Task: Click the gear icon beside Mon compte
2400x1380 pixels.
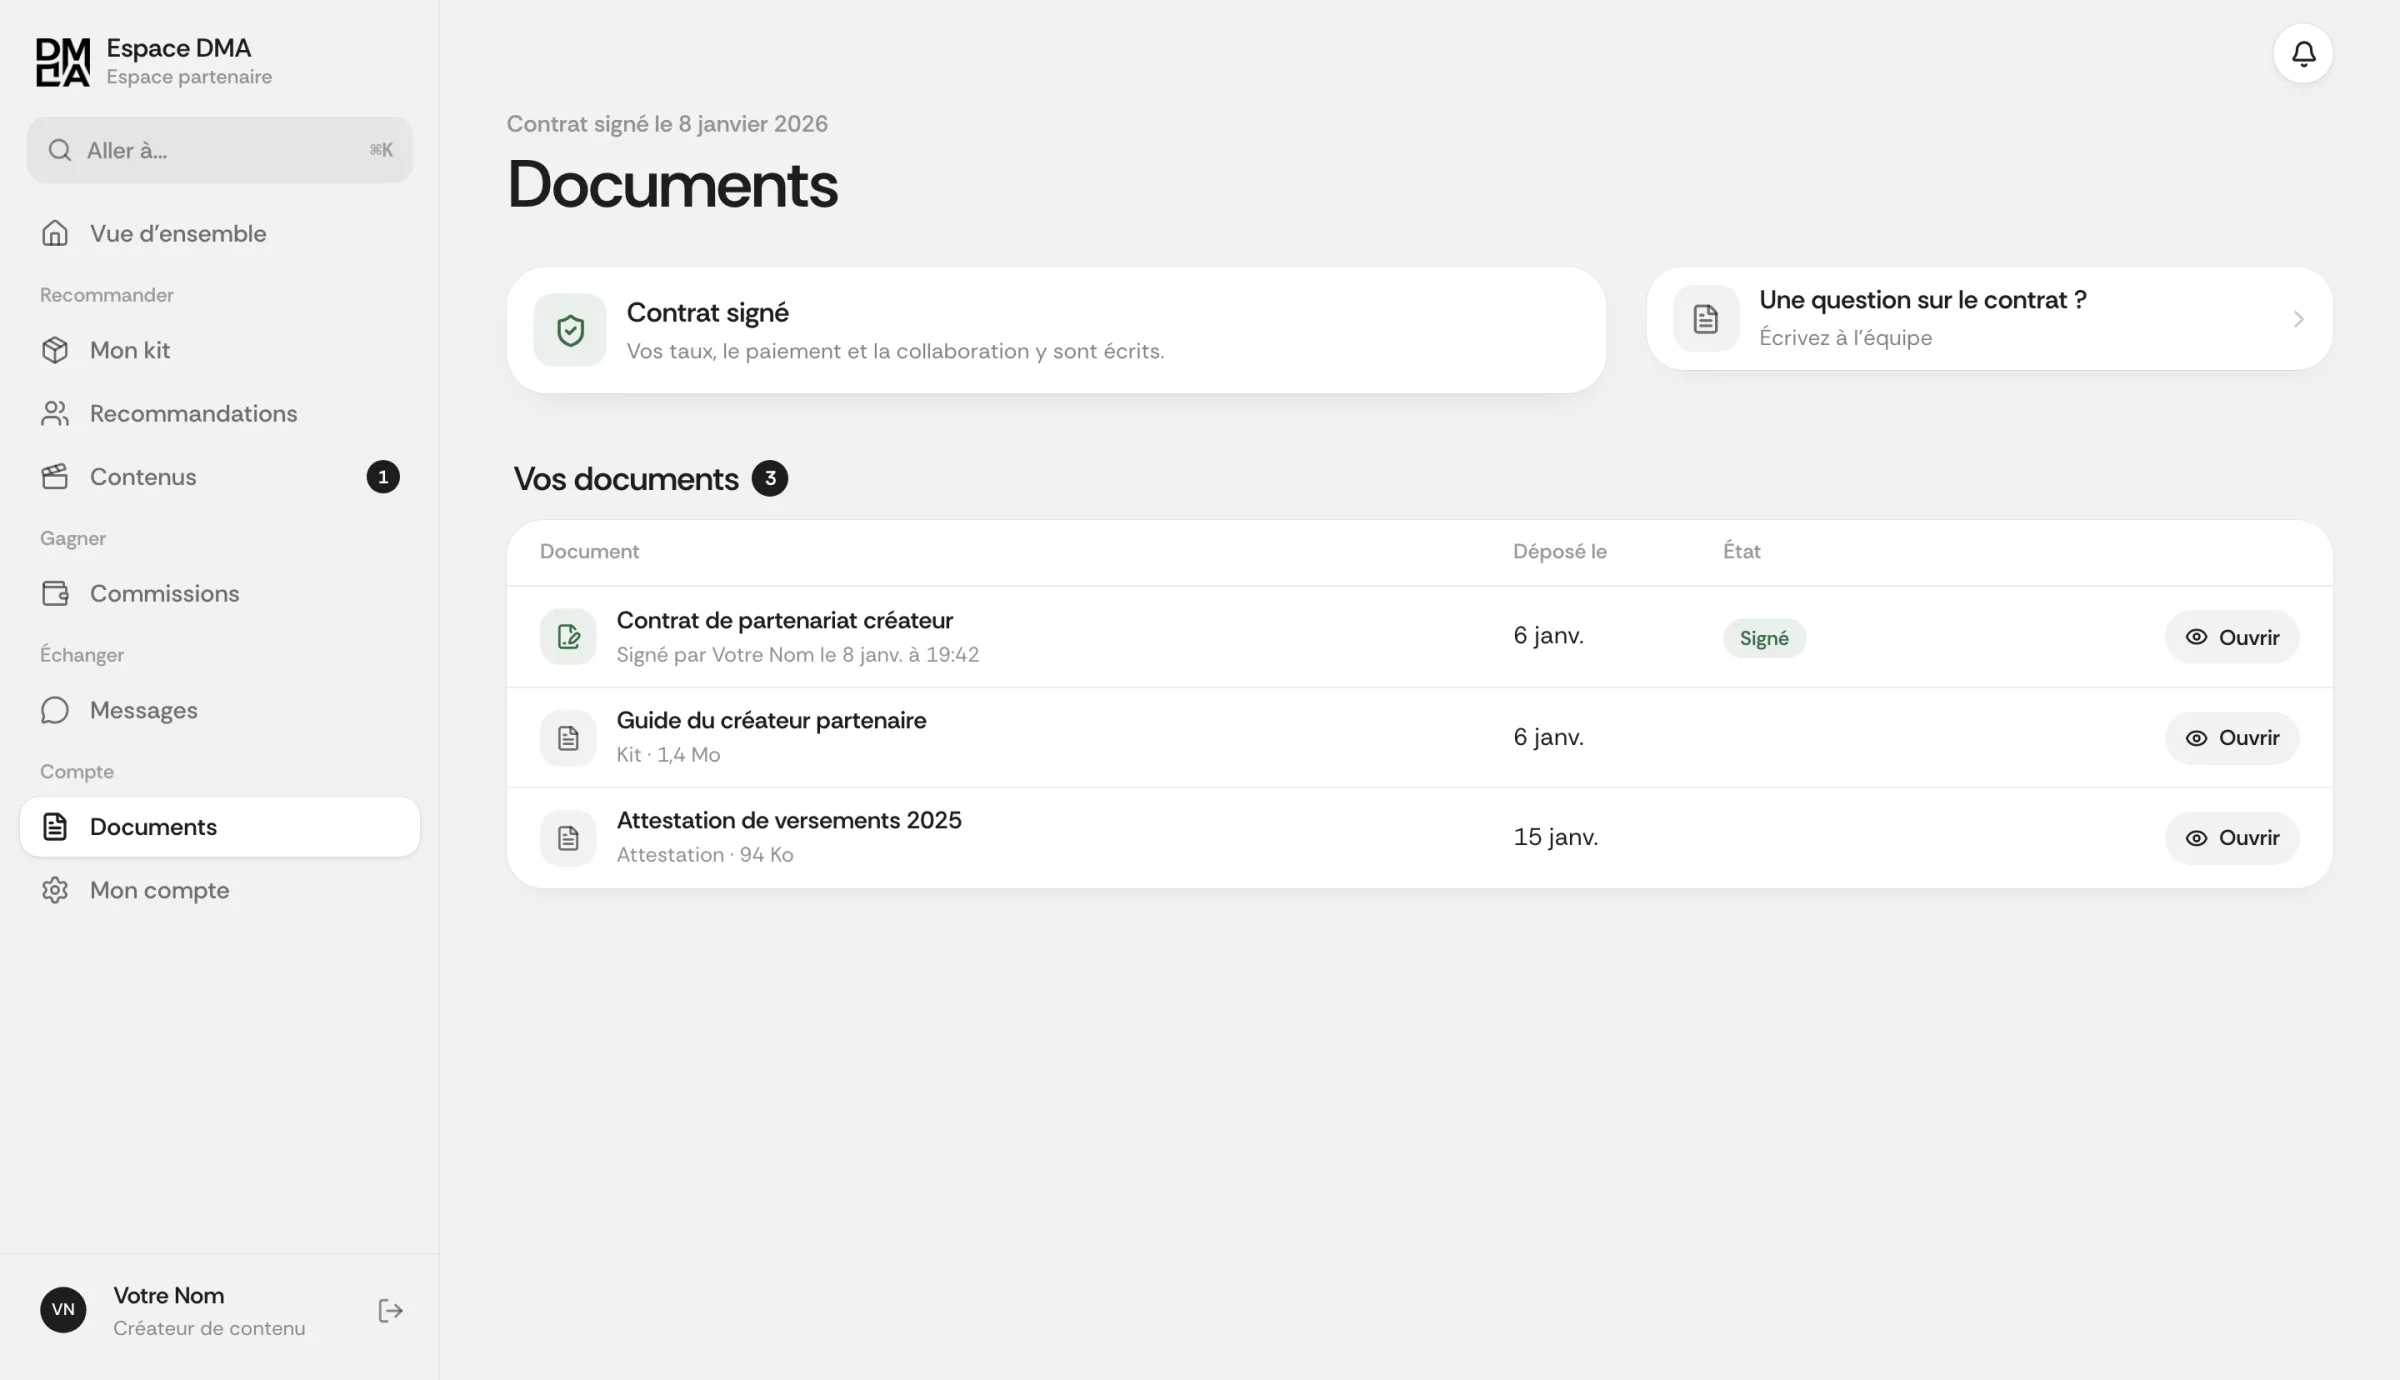Action: point(55,890)
